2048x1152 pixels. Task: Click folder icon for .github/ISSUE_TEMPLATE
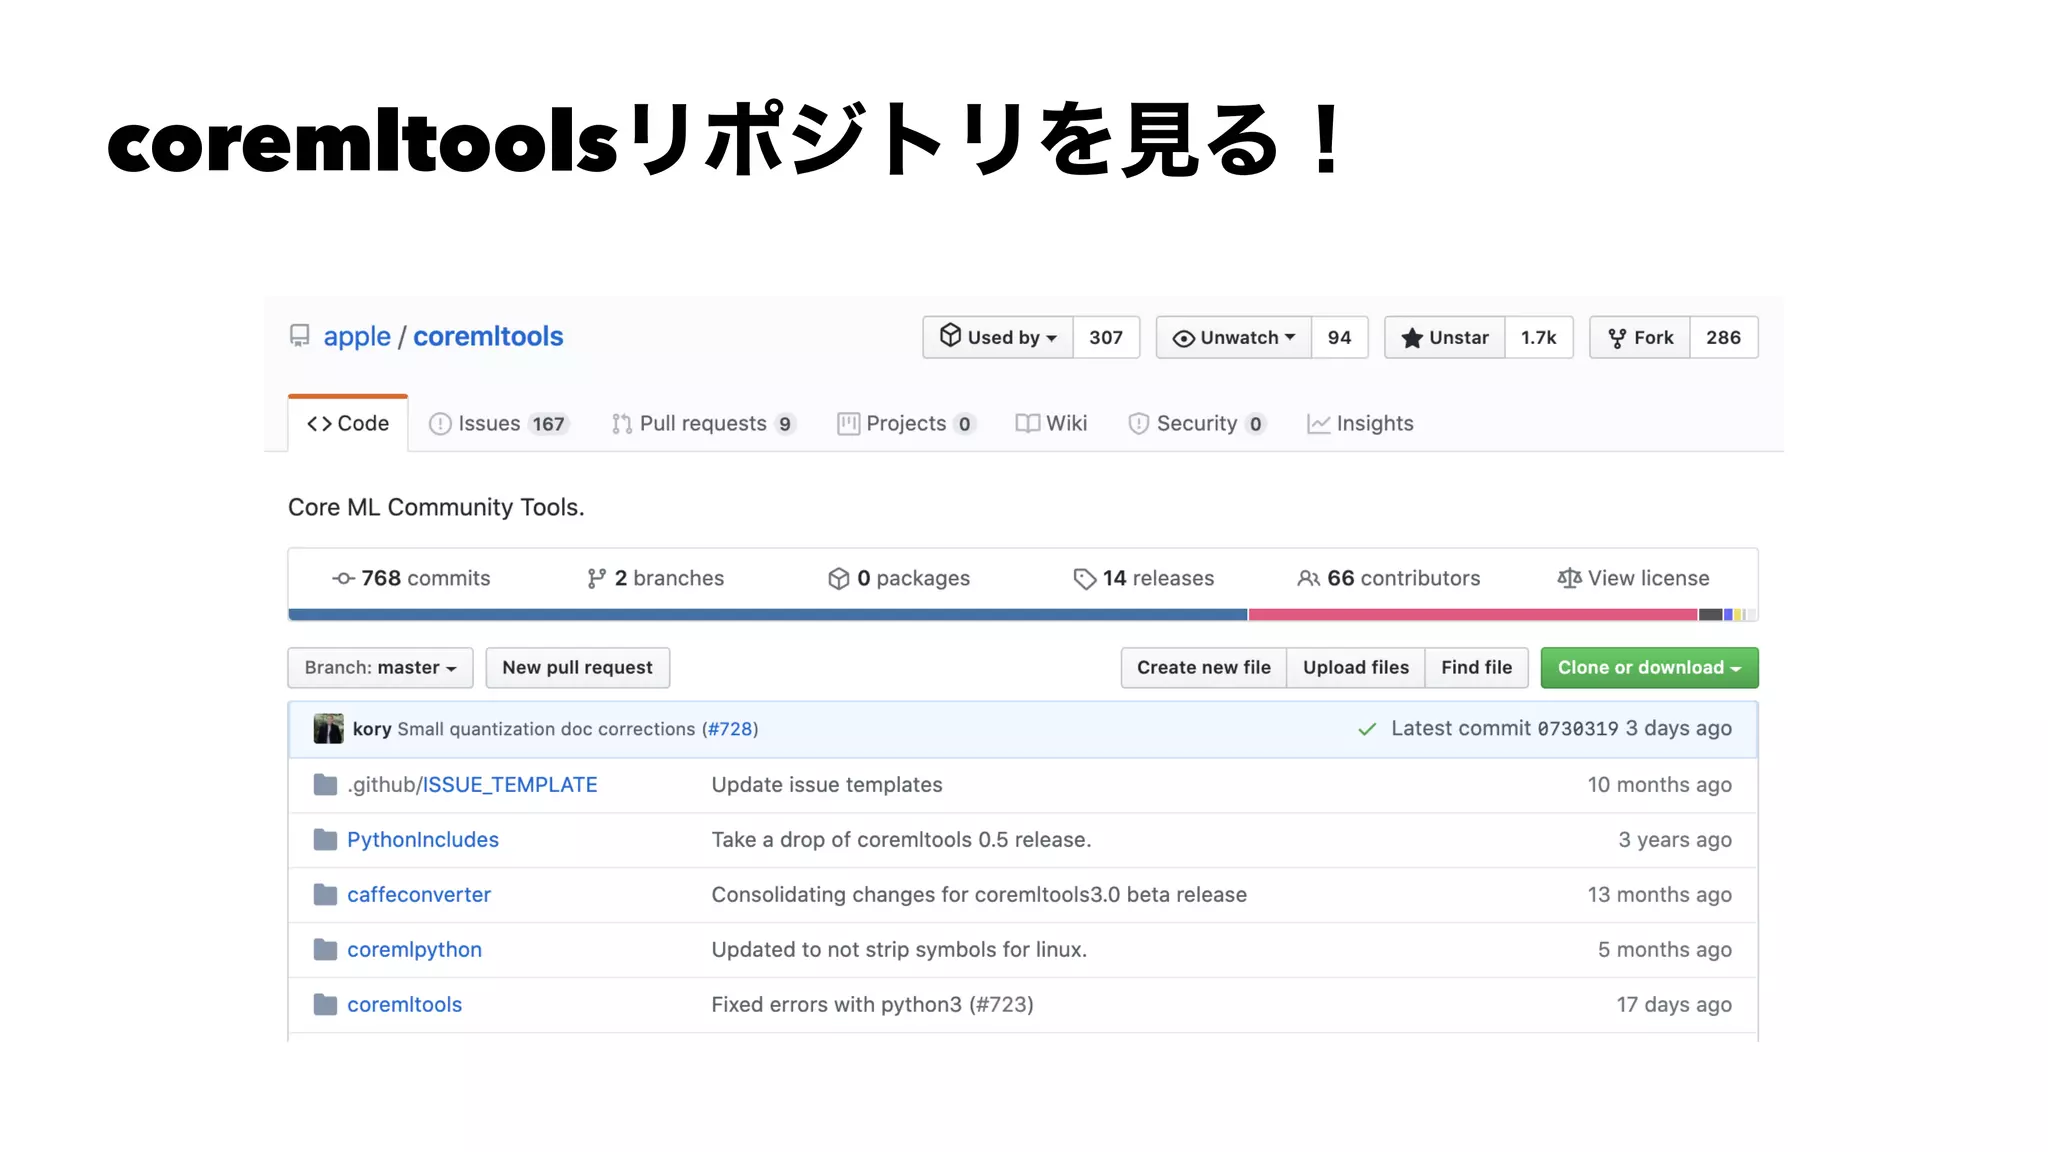325,785
